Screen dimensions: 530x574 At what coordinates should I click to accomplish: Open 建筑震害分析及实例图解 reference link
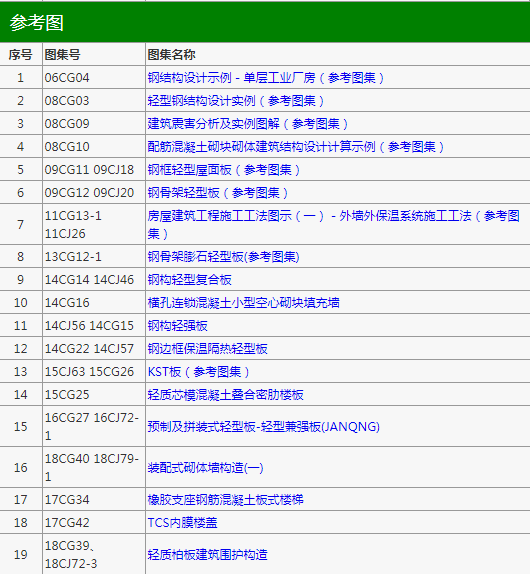point(248,124)
